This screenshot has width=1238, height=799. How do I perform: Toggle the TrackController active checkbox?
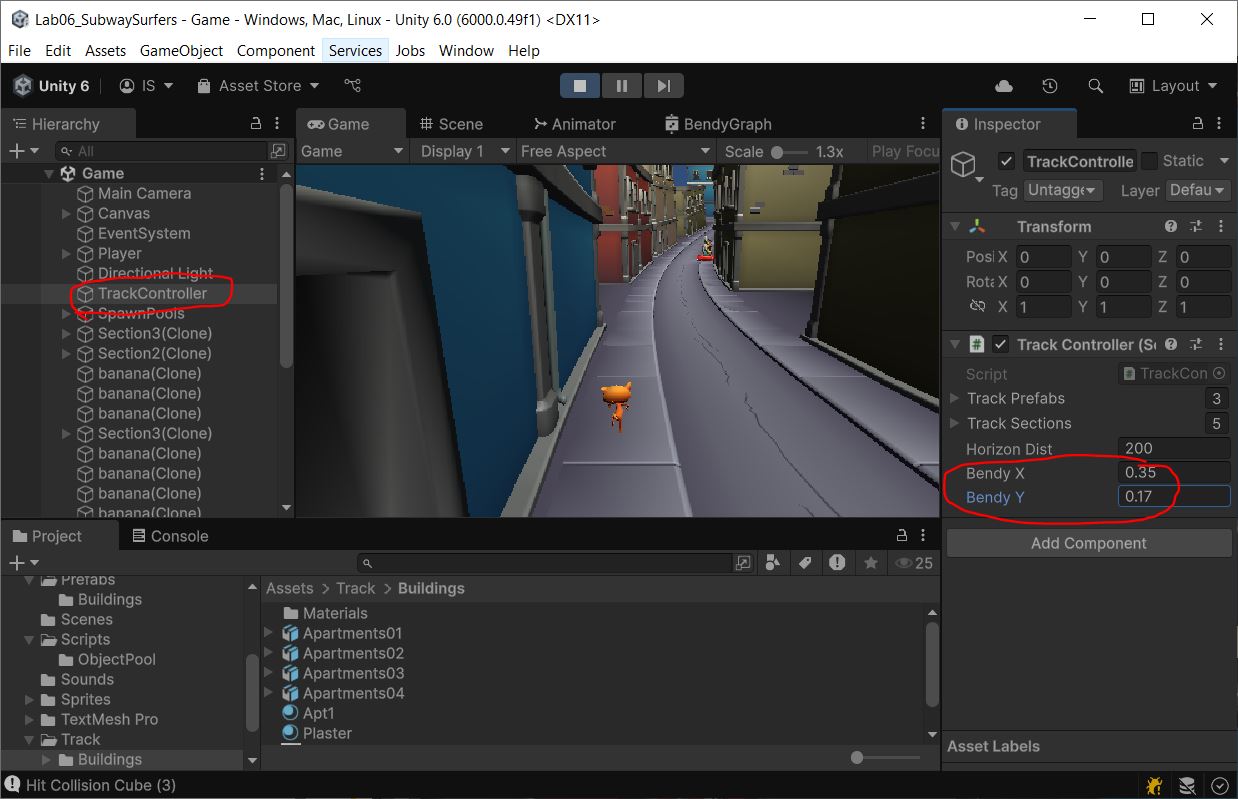pyautogui.click(x=1007, y=161)
